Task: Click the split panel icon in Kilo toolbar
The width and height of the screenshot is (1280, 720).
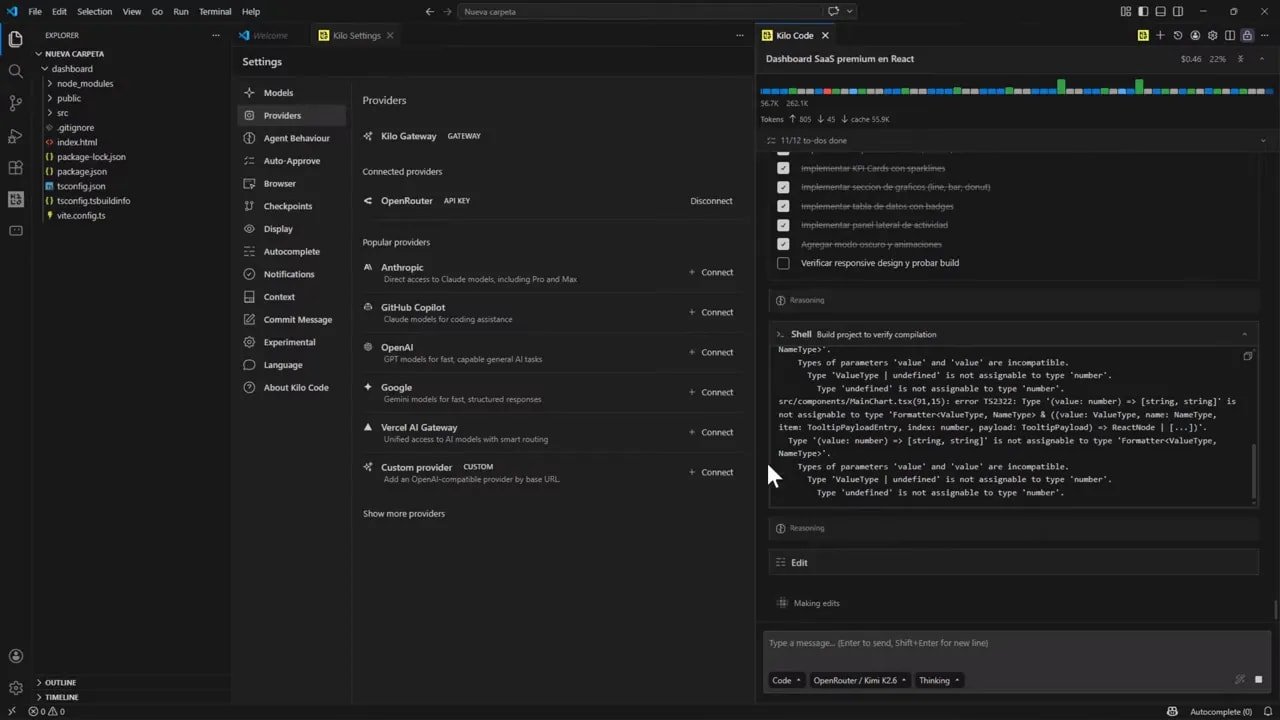Action: [1230, 35]
